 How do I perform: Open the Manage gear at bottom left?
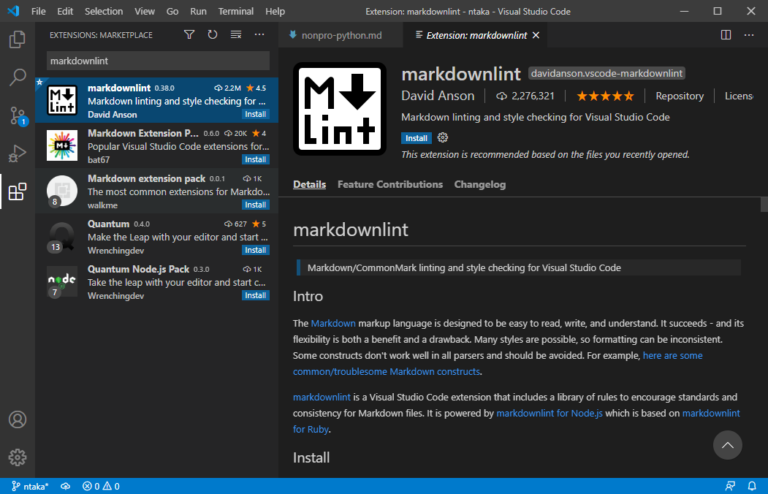[x=17, y=457]
